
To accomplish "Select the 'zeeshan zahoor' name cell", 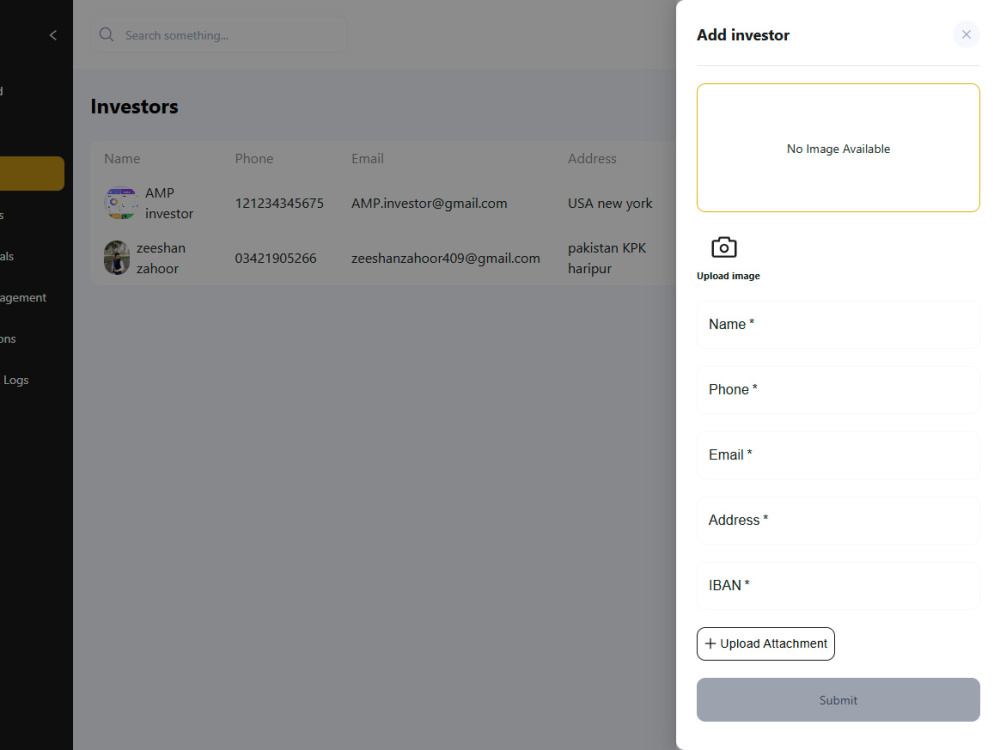I will click(x=161, y=258).
